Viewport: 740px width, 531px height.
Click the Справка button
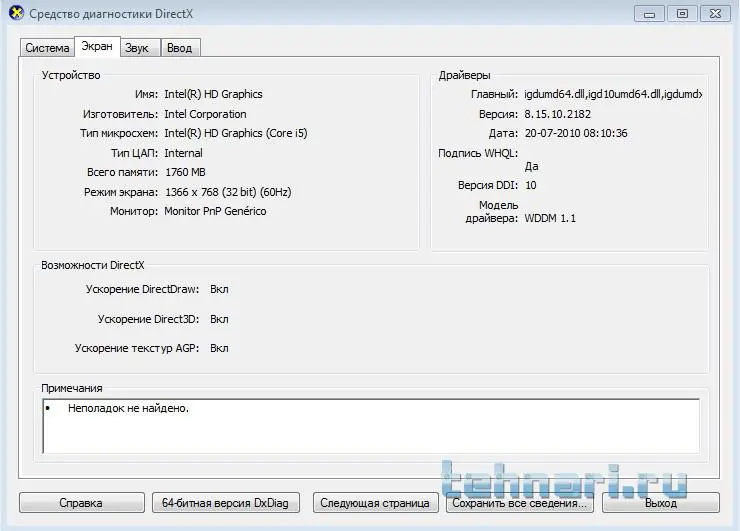(81, 503)
